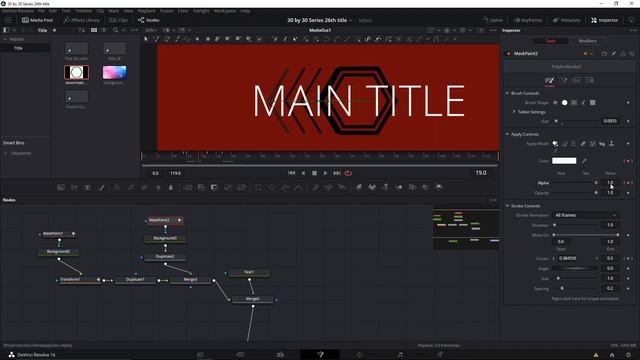The height and width of the screenshot is (360, 640).
Task: Open the Media Pool panel
Action: (37, 20)
